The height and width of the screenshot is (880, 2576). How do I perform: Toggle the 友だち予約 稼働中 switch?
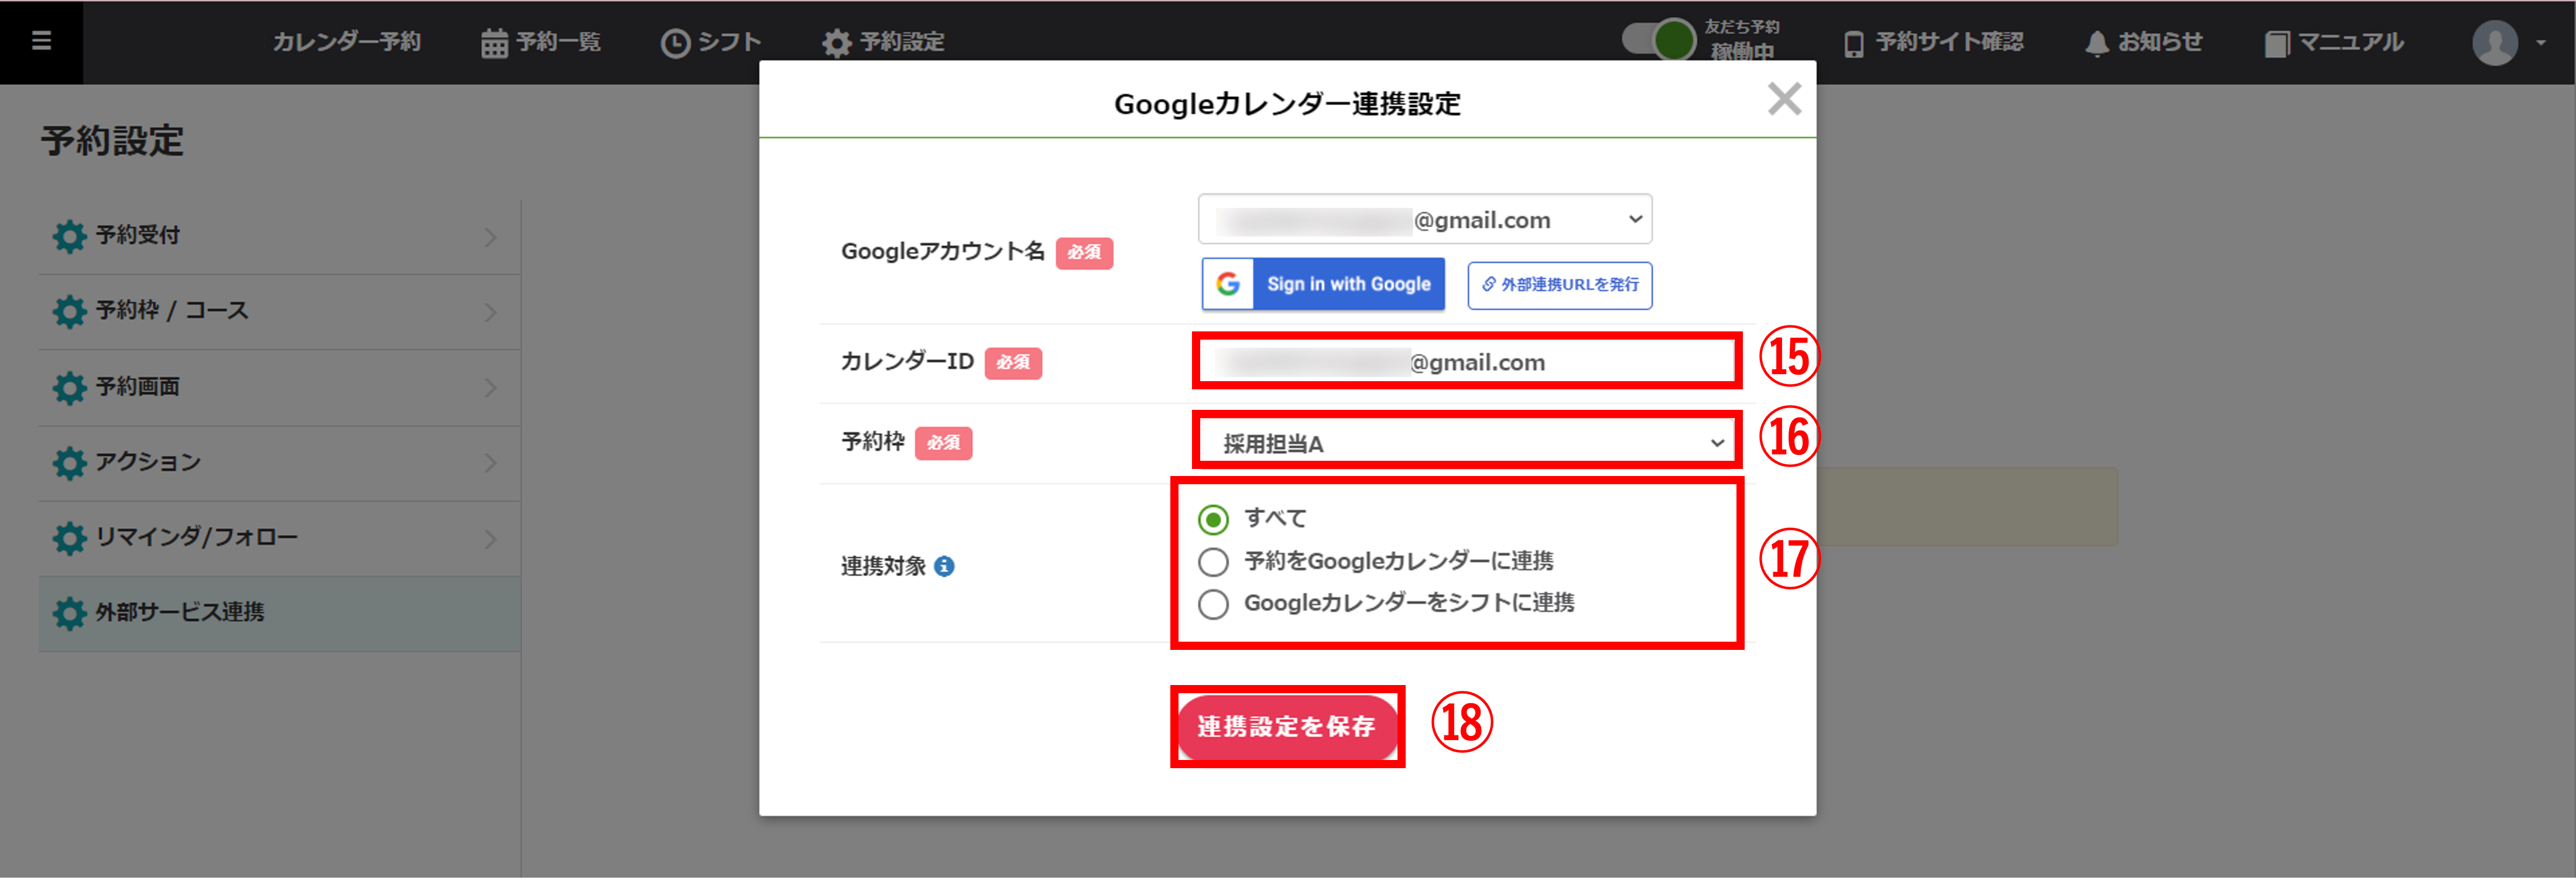pos(1659,40)
